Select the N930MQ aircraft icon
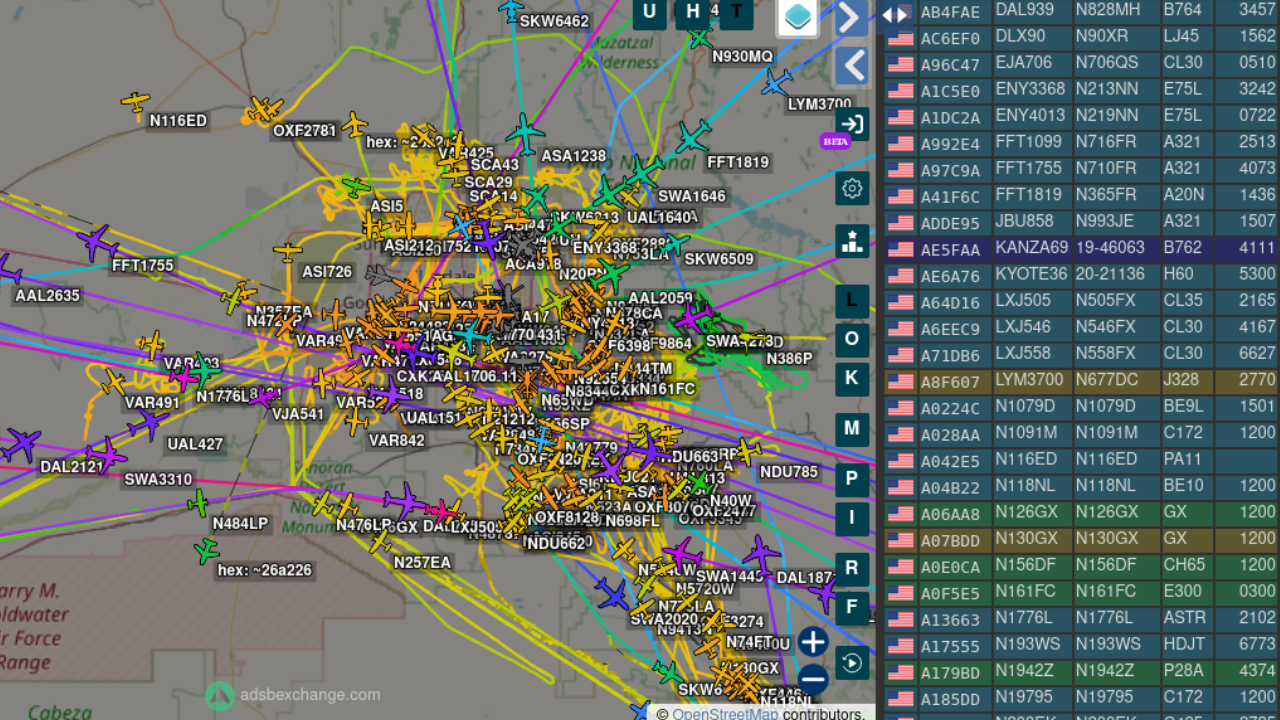Viewport: 1280px width, 720px height. [699, 37]
